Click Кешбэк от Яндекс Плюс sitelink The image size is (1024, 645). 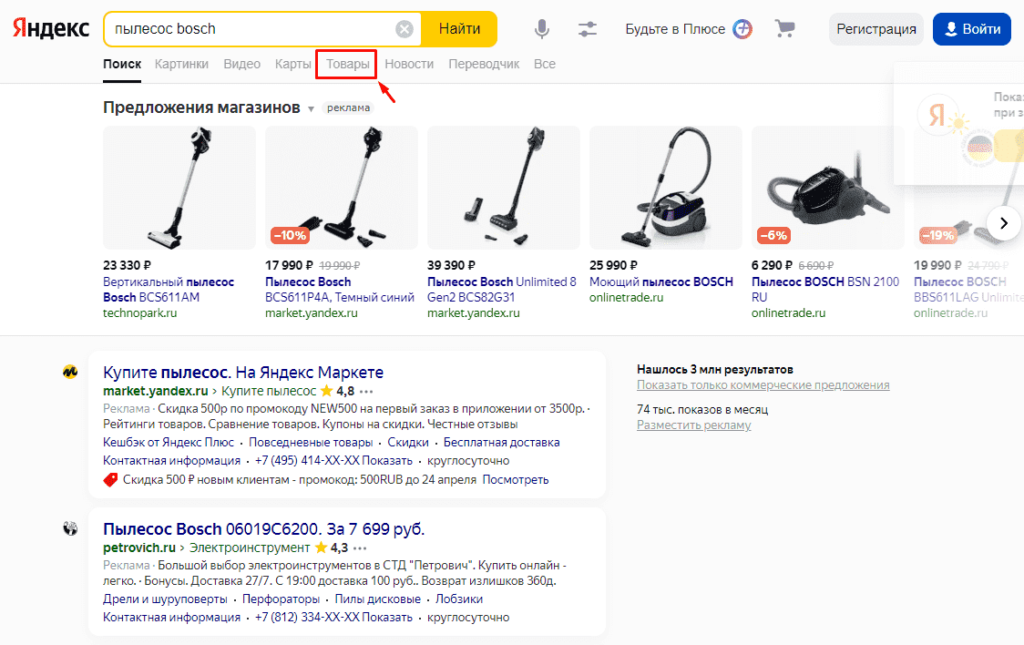[168, 443]
